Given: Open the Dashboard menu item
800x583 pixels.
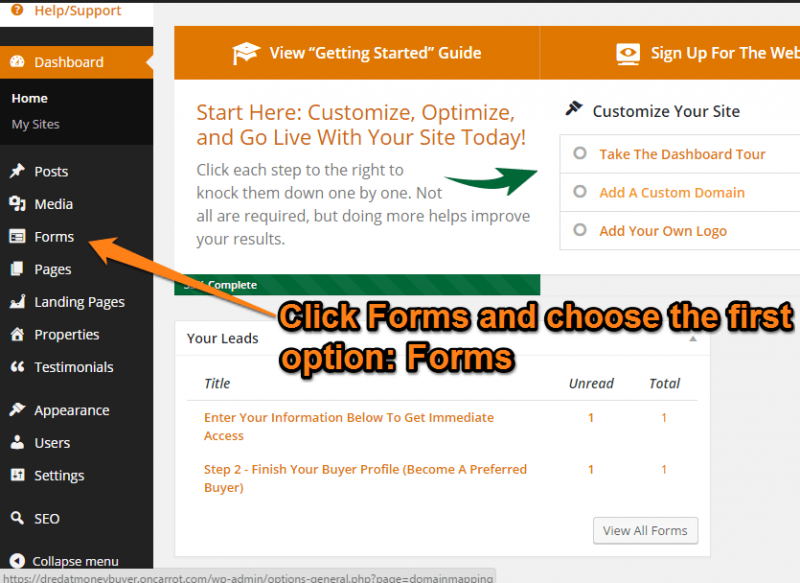Looking at the screenshot, I should [x=77, y=62].
